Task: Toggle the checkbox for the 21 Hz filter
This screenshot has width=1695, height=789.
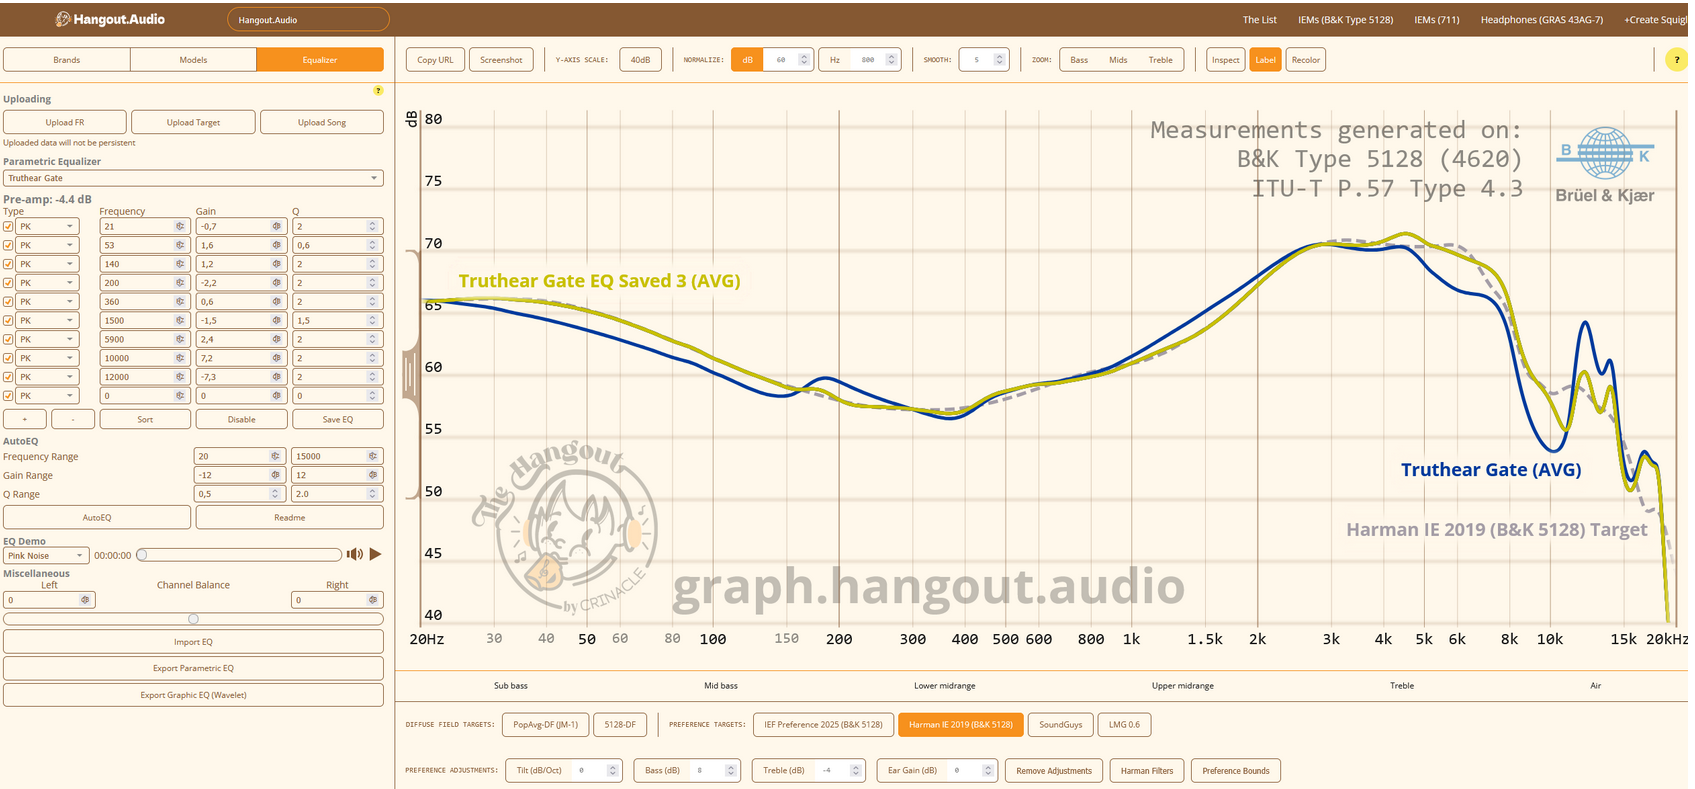Action: pyautogui.click(x=9, y=227)
